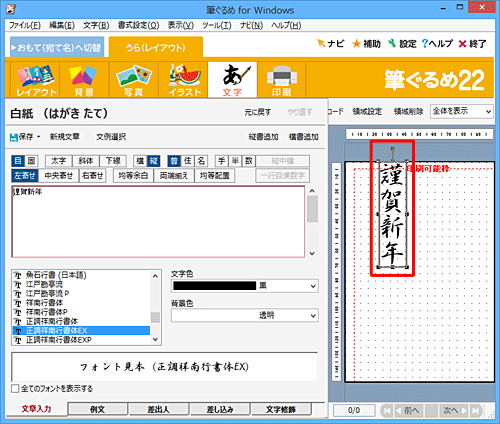Toggle 斜体 italic formatting
This screenshot has width=500, height=424.
[x=86, y=161]
